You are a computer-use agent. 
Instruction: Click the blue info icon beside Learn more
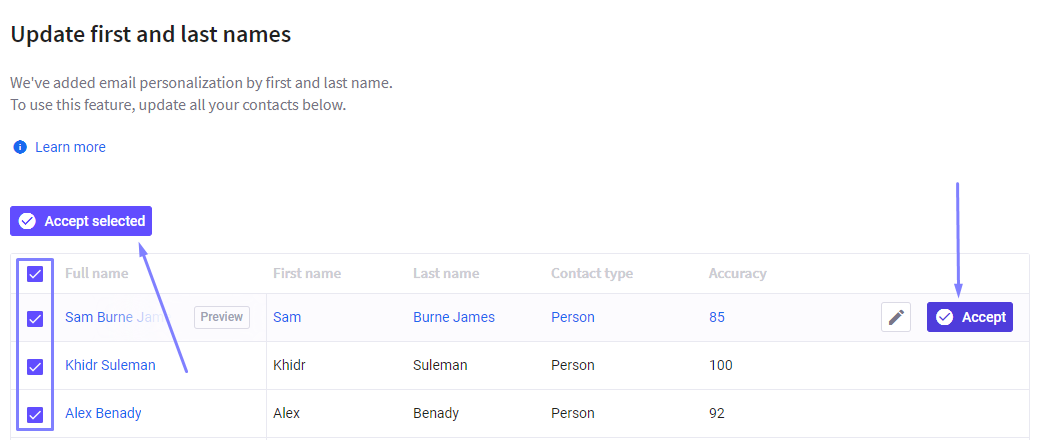point(20,146)
